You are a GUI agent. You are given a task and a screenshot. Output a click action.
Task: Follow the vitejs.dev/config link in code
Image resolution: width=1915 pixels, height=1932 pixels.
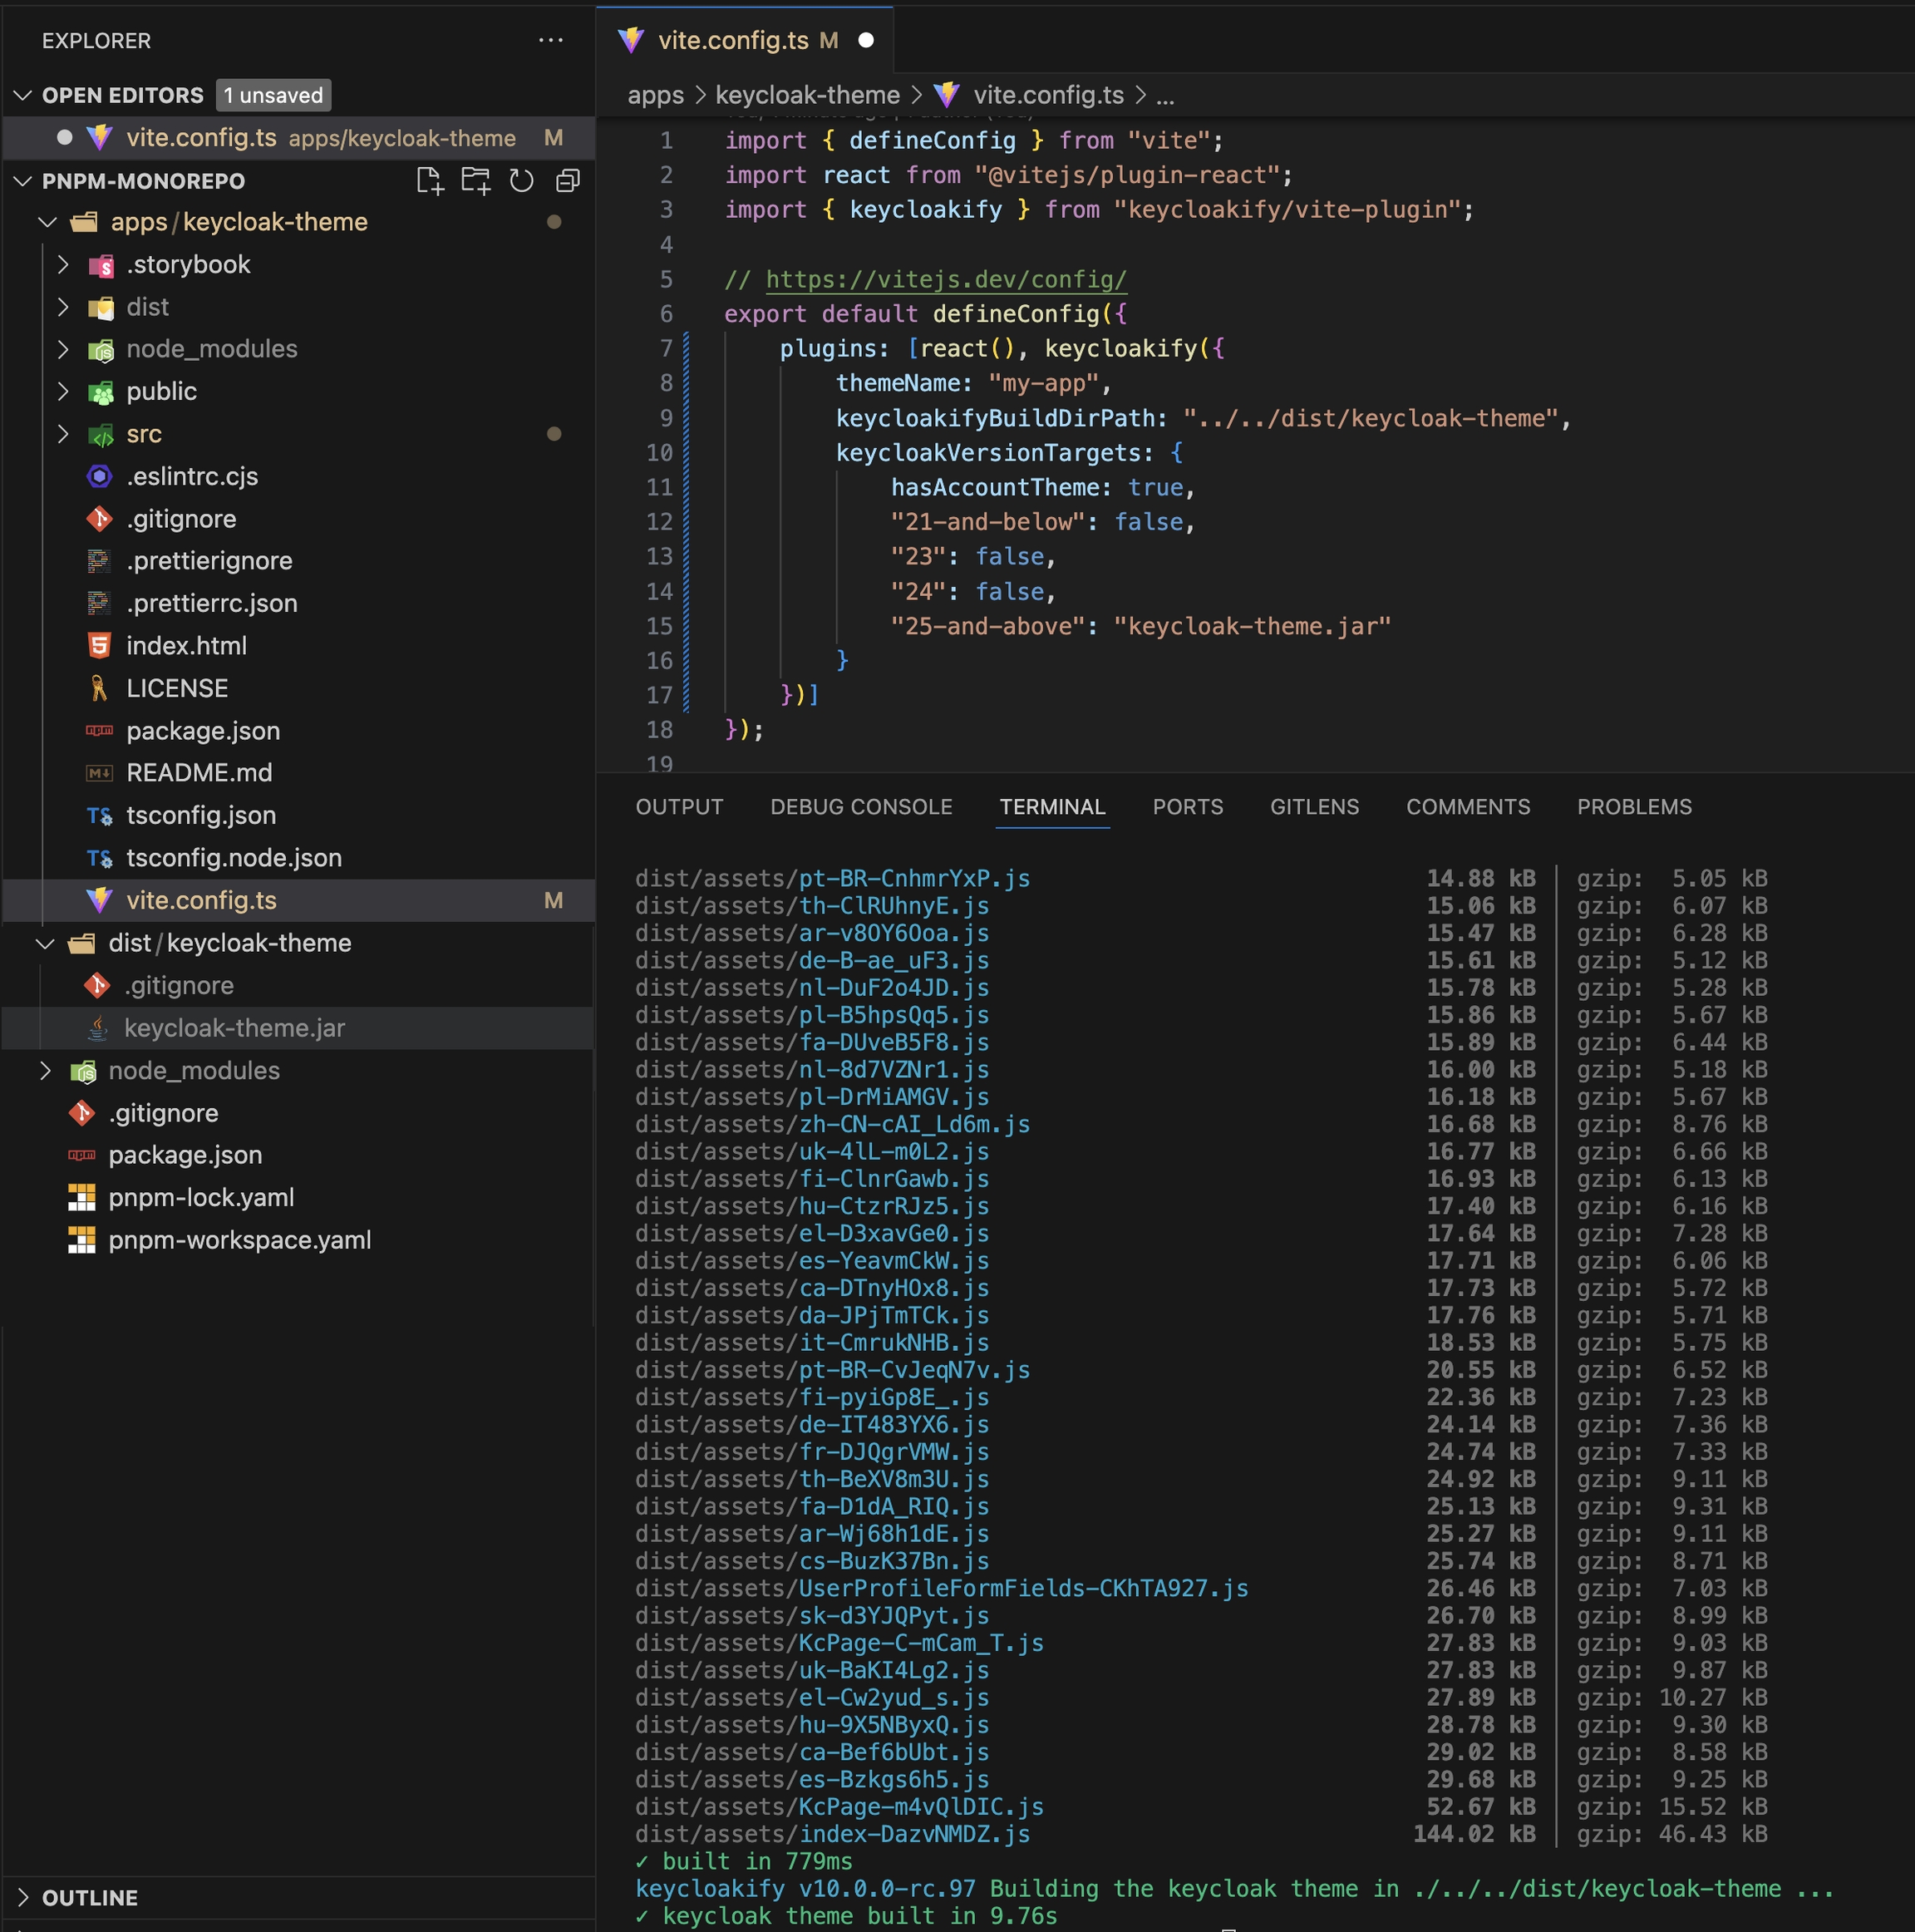point(945,280)
